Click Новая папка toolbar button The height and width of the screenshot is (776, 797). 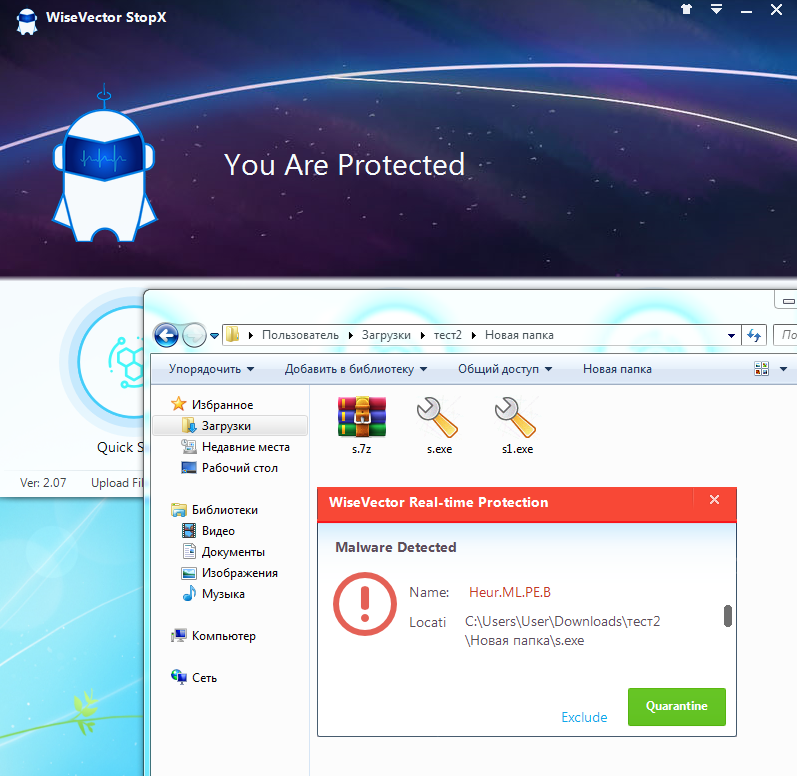click(x=617, y=369)
